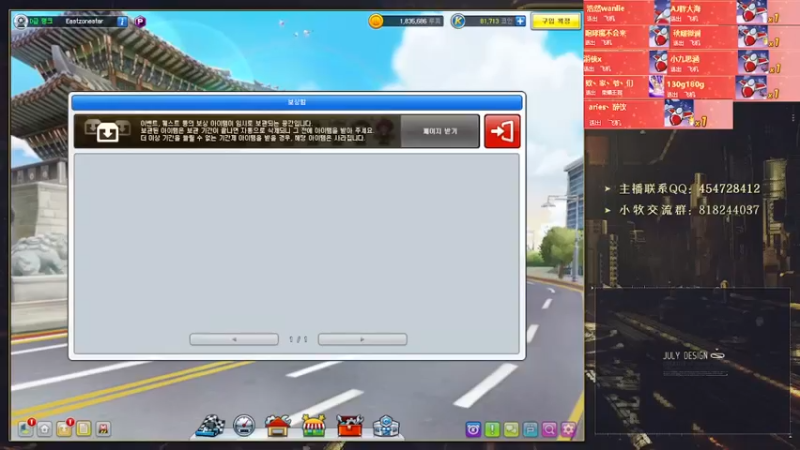
Task: Click the gold coin currency icon
Action: (x=376, y=21)
